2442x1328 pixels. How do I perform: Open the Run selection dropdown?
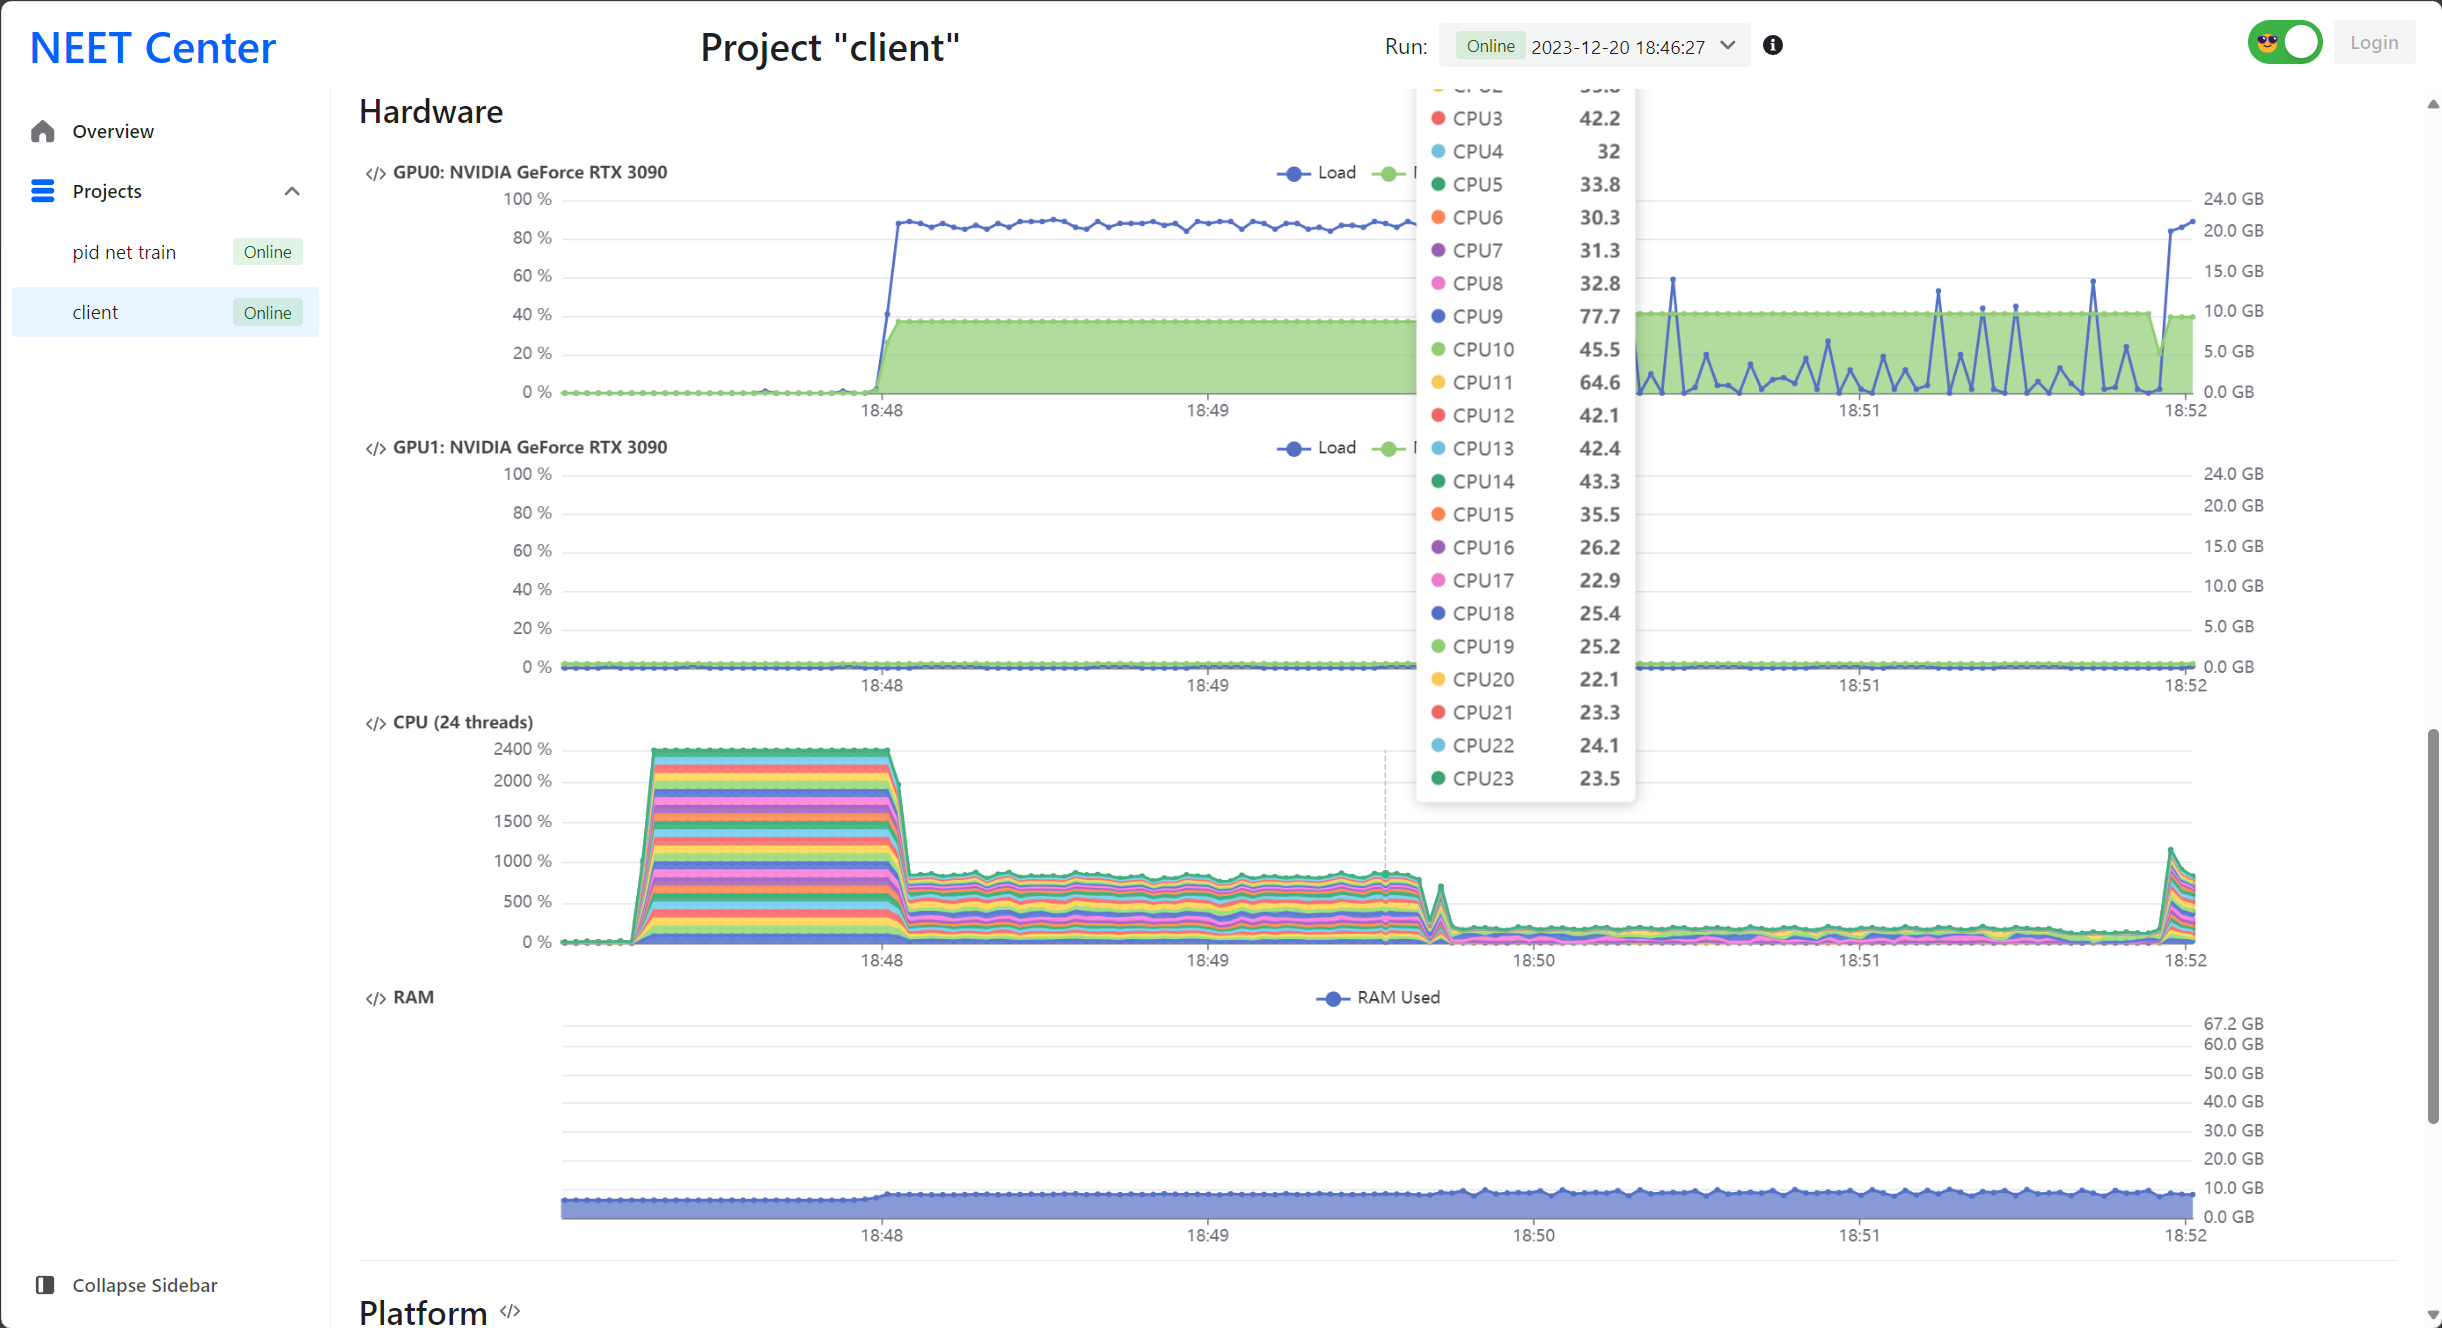point(1595,46)
